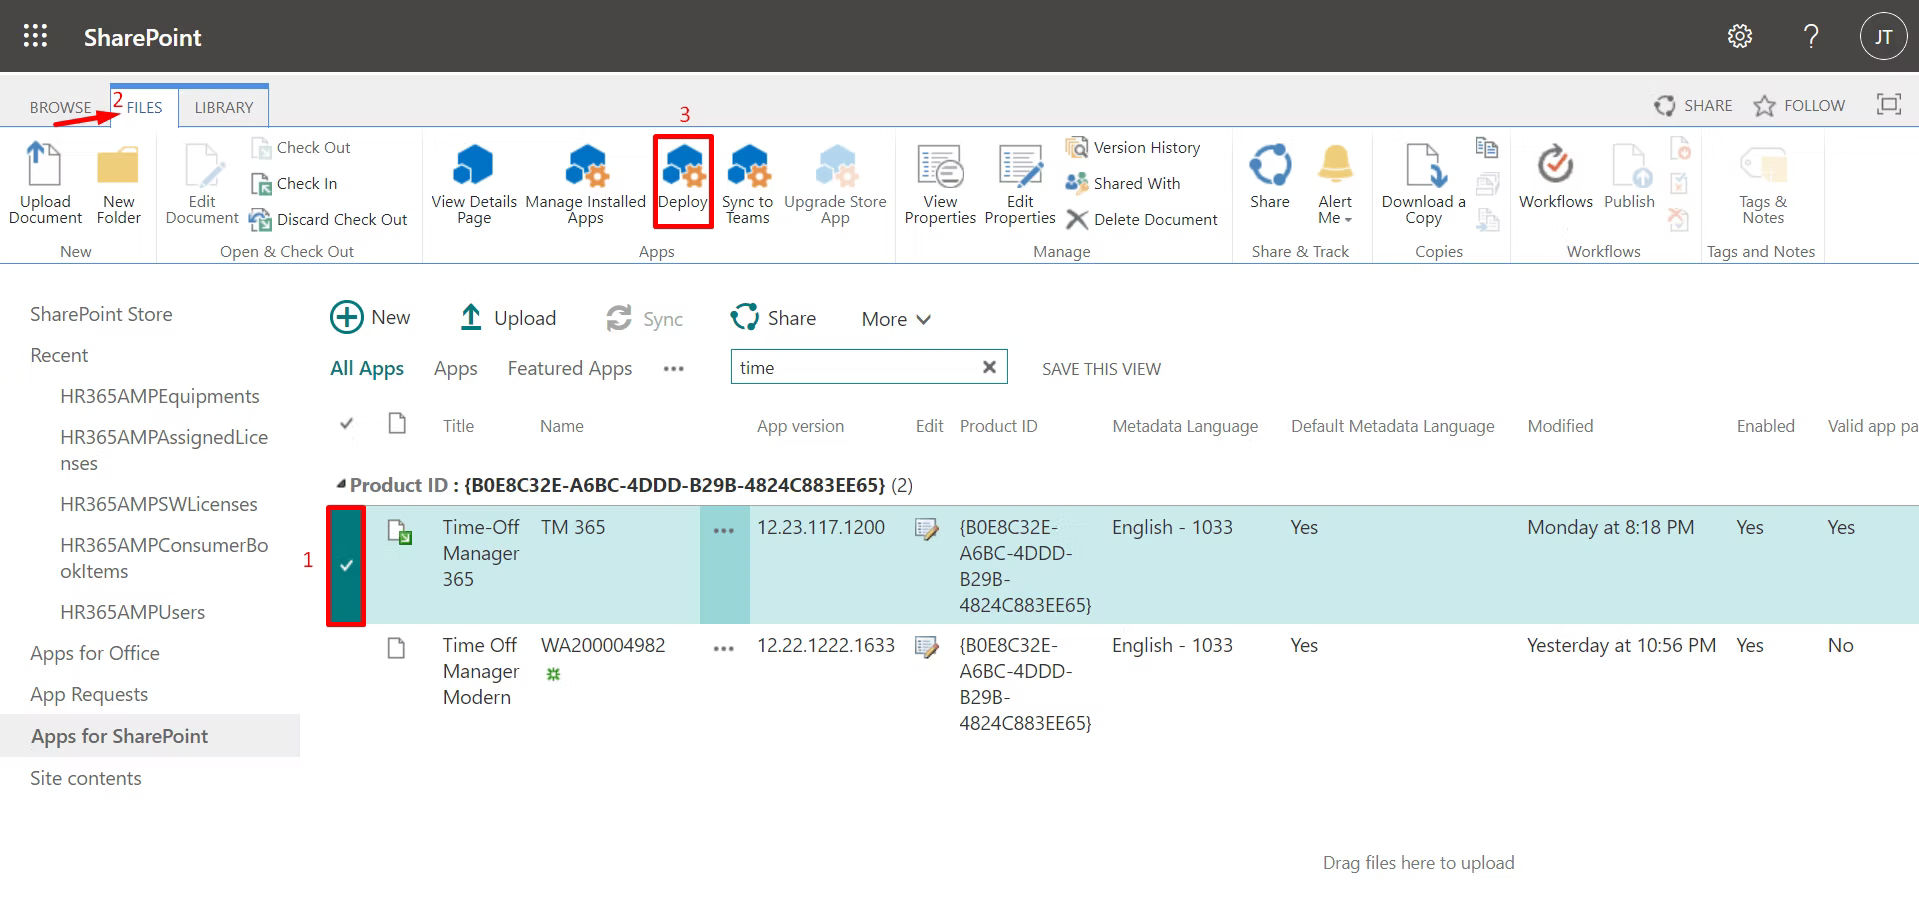Open the SharePoint app launcher grid
The height and width of the screenshot is (899, 1919).
pos(35,37)
